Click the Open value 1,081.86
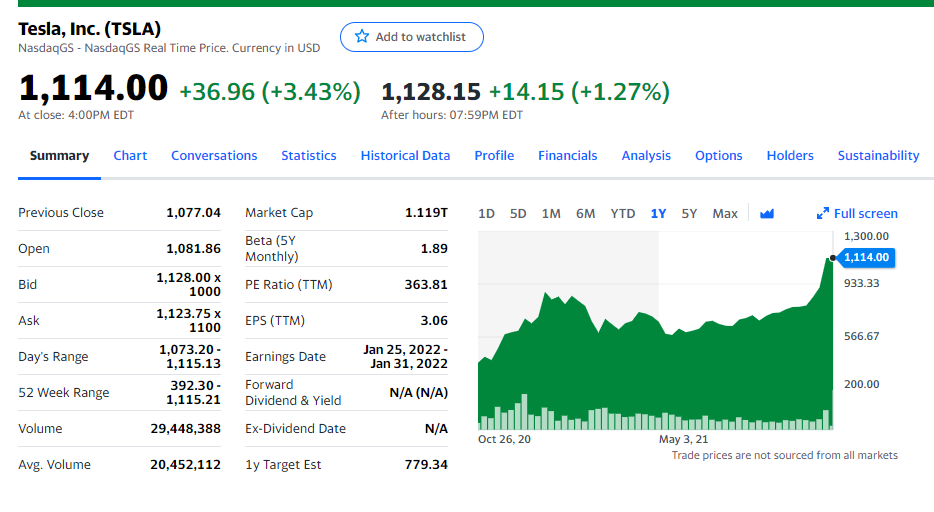This screenshot has width=934, height=512. 193,248
